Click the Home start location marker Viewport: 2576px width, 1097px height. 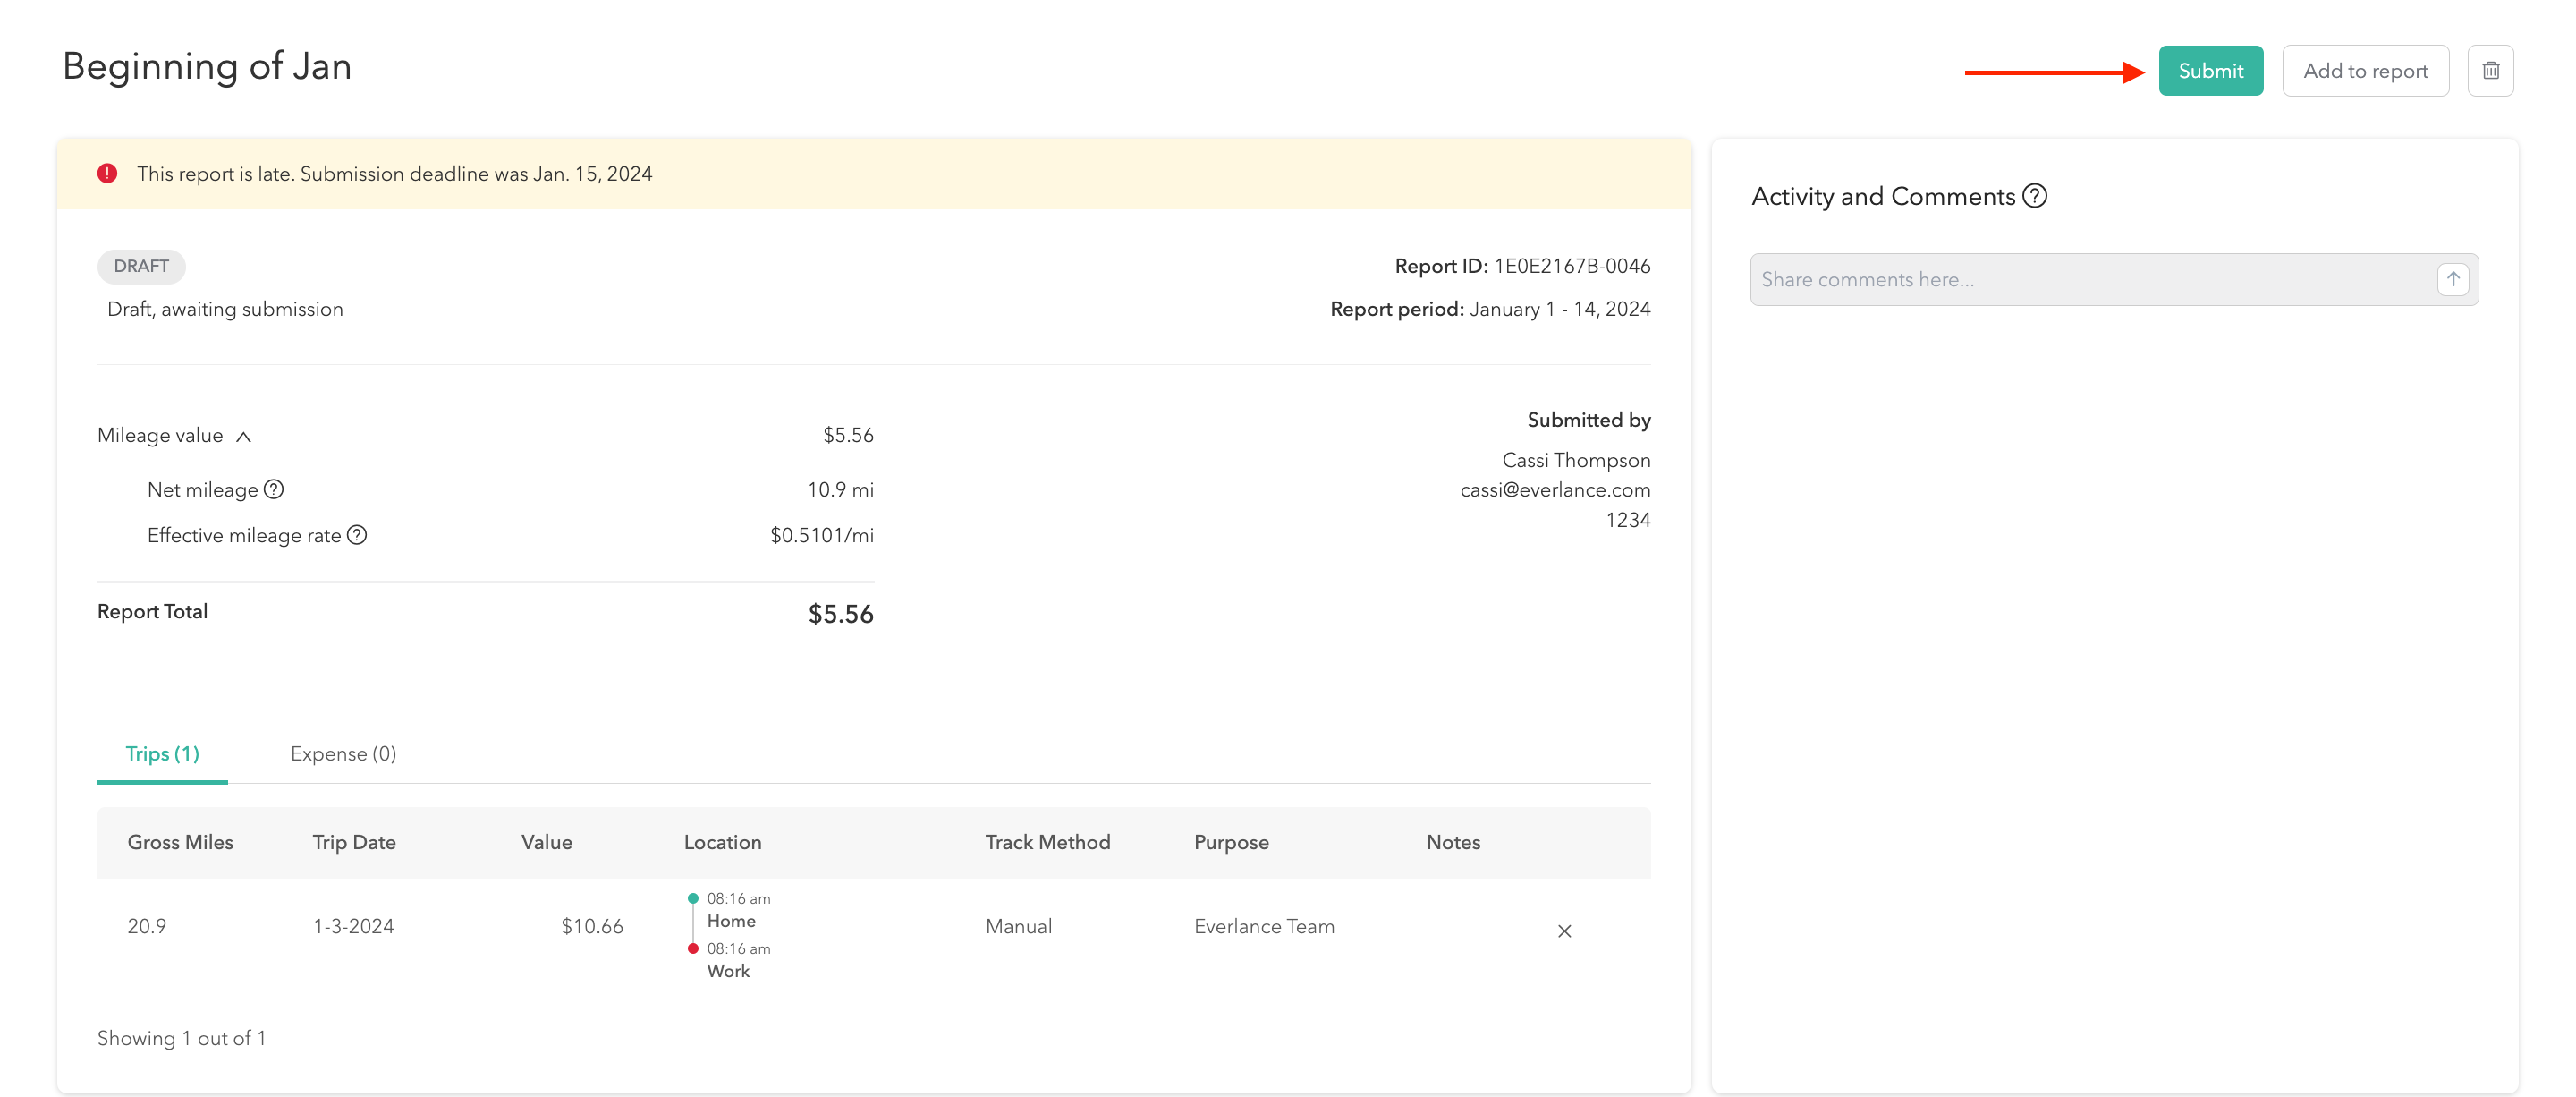tap(693, 898)
